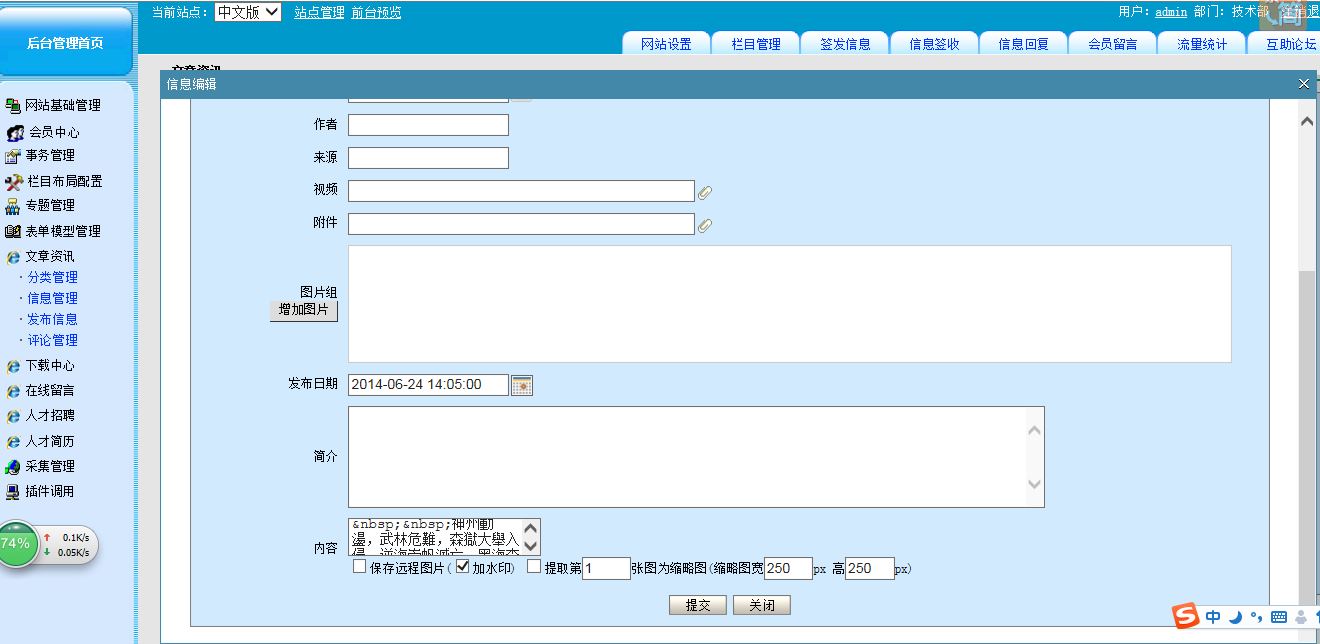Tick the 提取第 thumbnail extraction checkbox
This screenshot has height=644, width=1320.
[x=534, y=567]
